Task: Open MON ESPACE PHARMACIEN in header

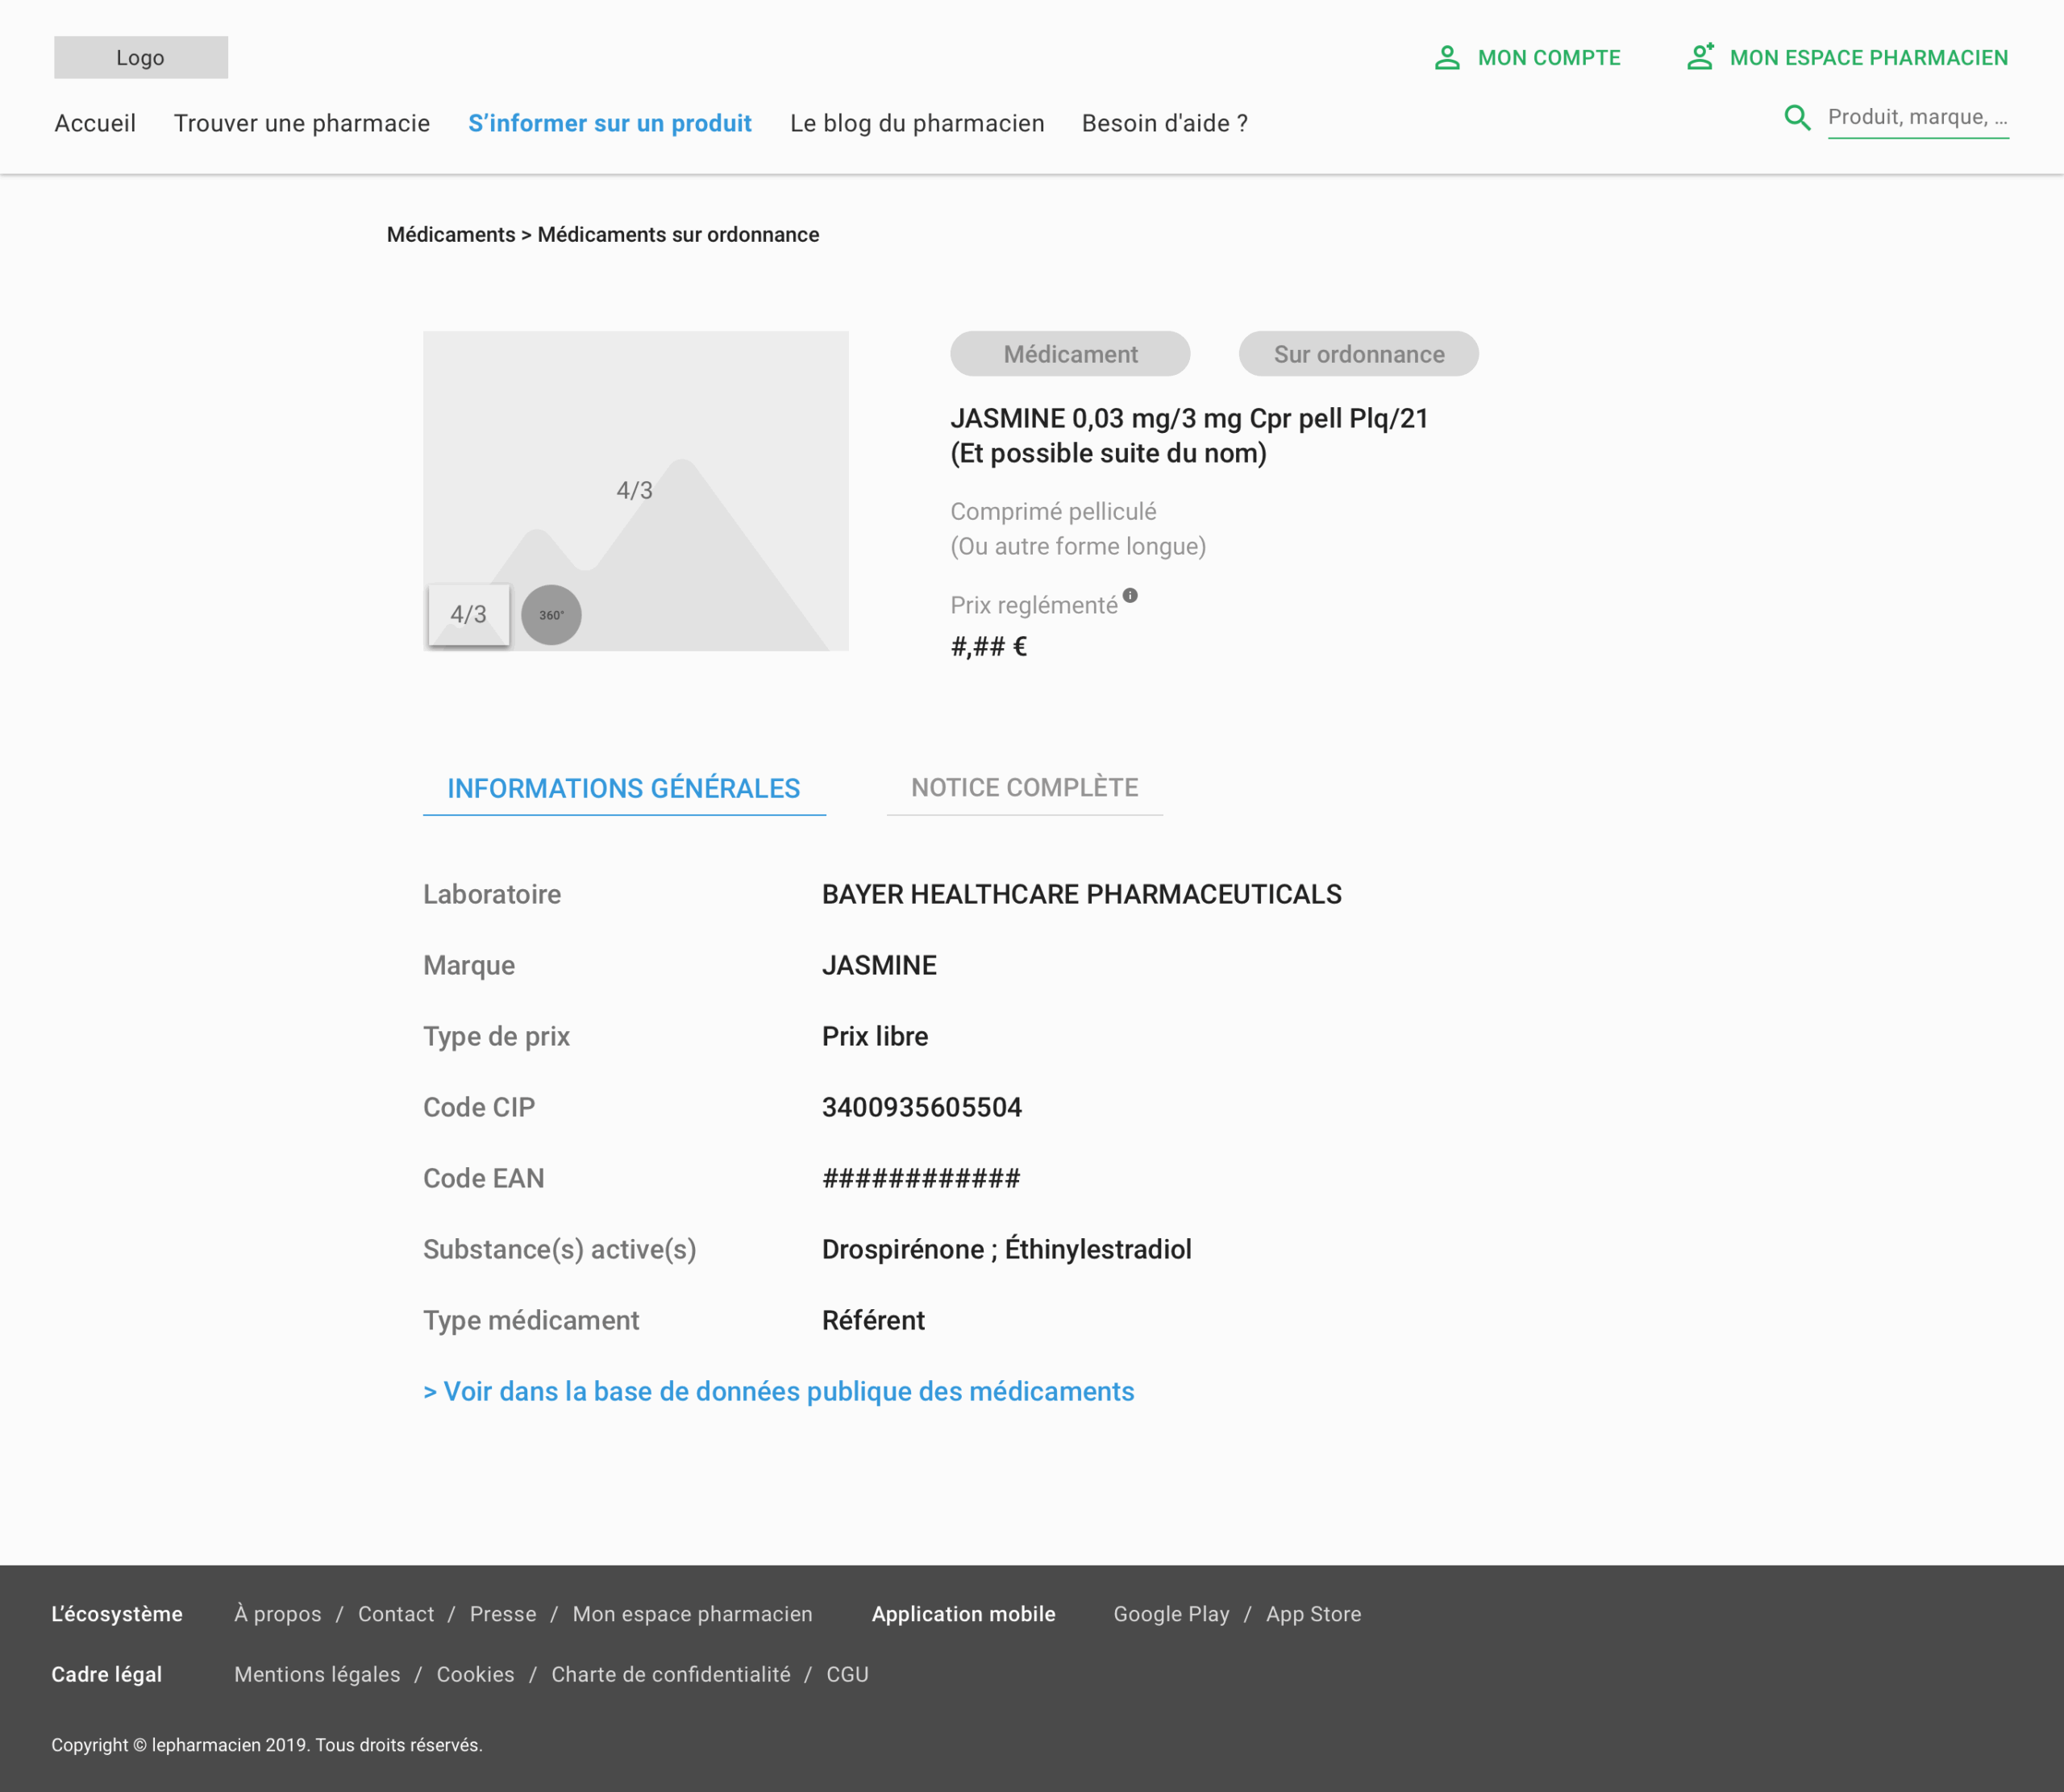Action: [1869, 58]
